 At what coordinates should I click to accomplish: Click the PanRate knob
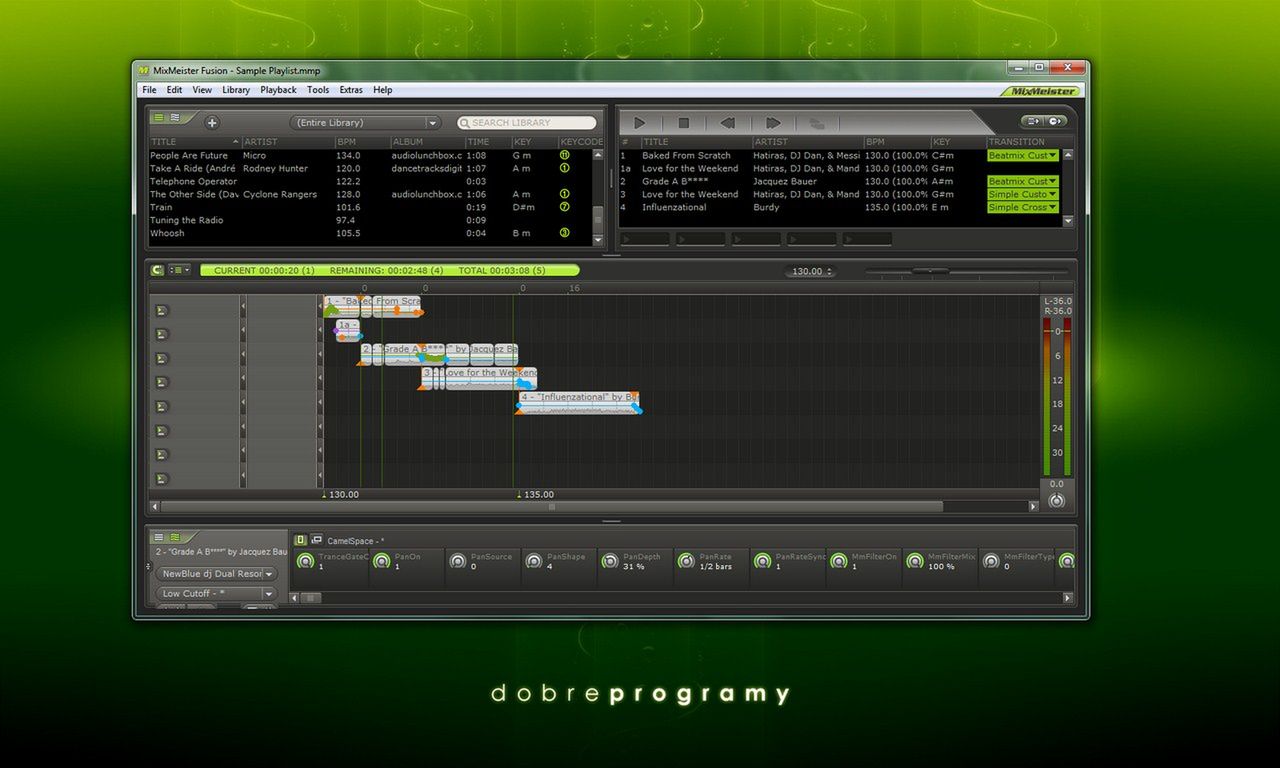pos(686,562)
